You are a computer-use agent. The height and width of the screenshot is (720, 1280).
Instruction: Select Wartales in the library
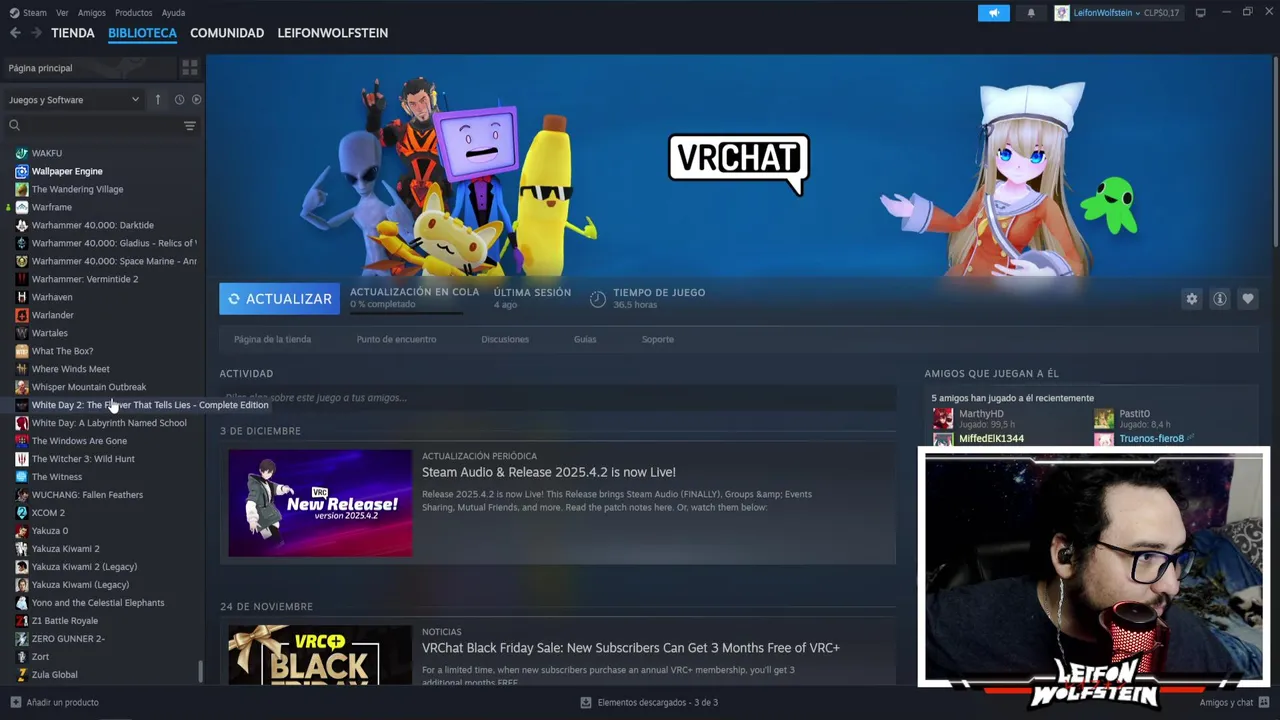50,333
